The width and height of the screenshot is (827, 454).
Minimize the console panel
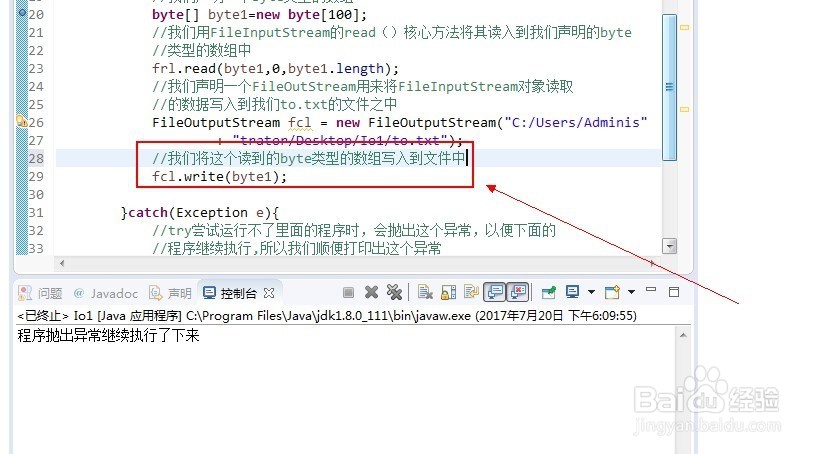tap(651, 290)
